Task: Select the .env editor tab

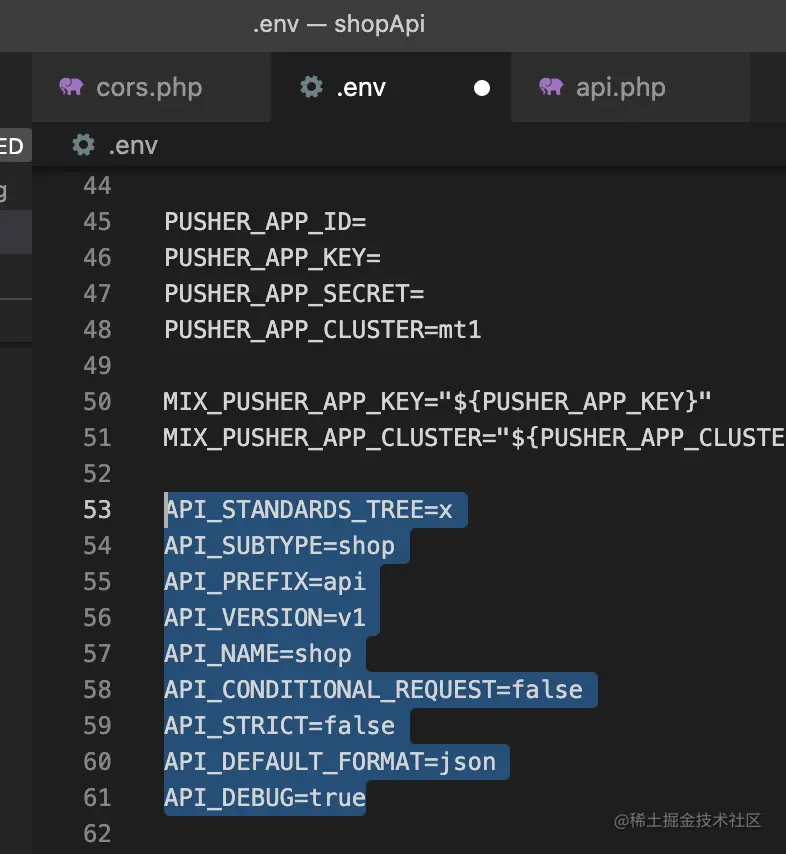Action: click(x=391, y=87)
